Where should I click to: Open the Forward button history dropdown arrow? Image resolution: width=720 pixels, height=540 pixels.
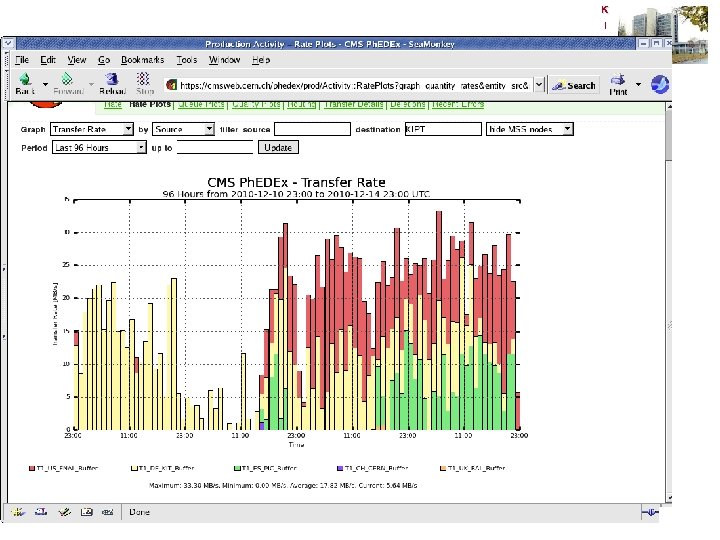tap(91, 84)
